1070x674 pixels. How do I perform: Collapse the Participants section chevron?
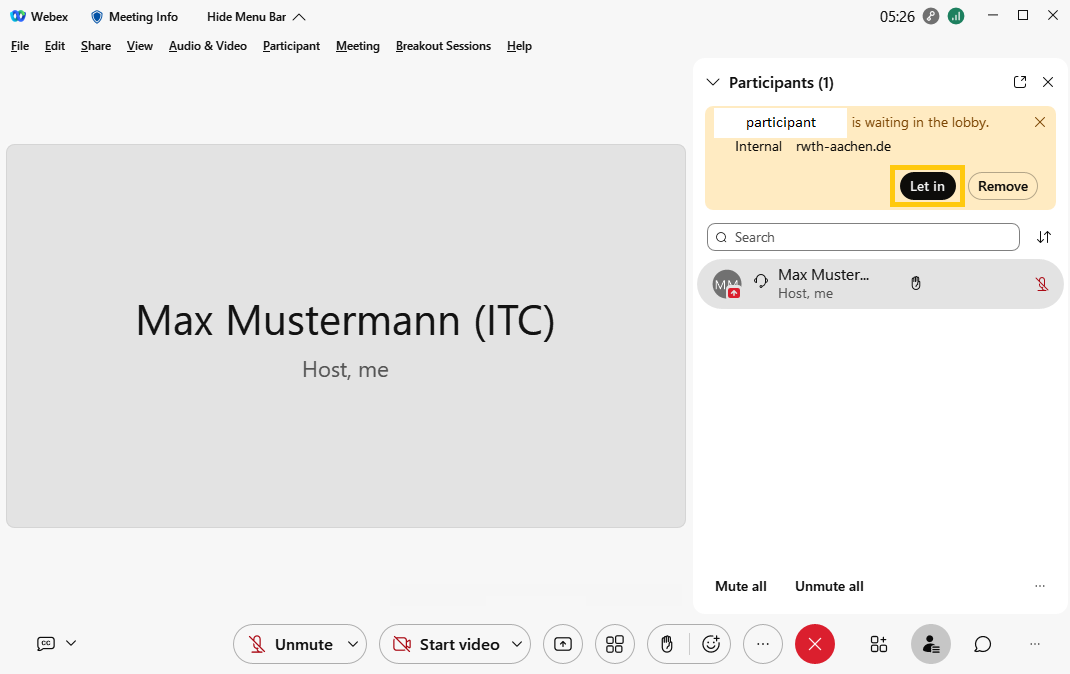coord(713,82)
